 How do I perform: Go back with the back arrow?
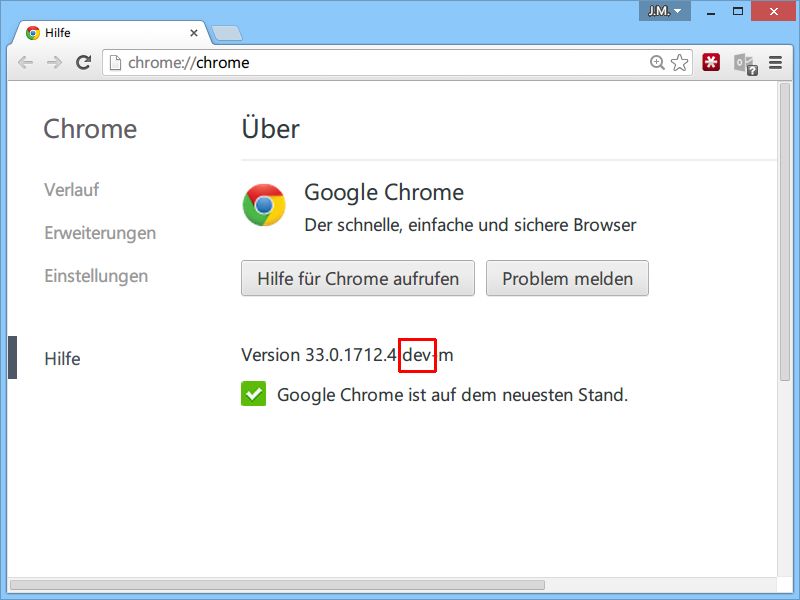tap(26, 63)
